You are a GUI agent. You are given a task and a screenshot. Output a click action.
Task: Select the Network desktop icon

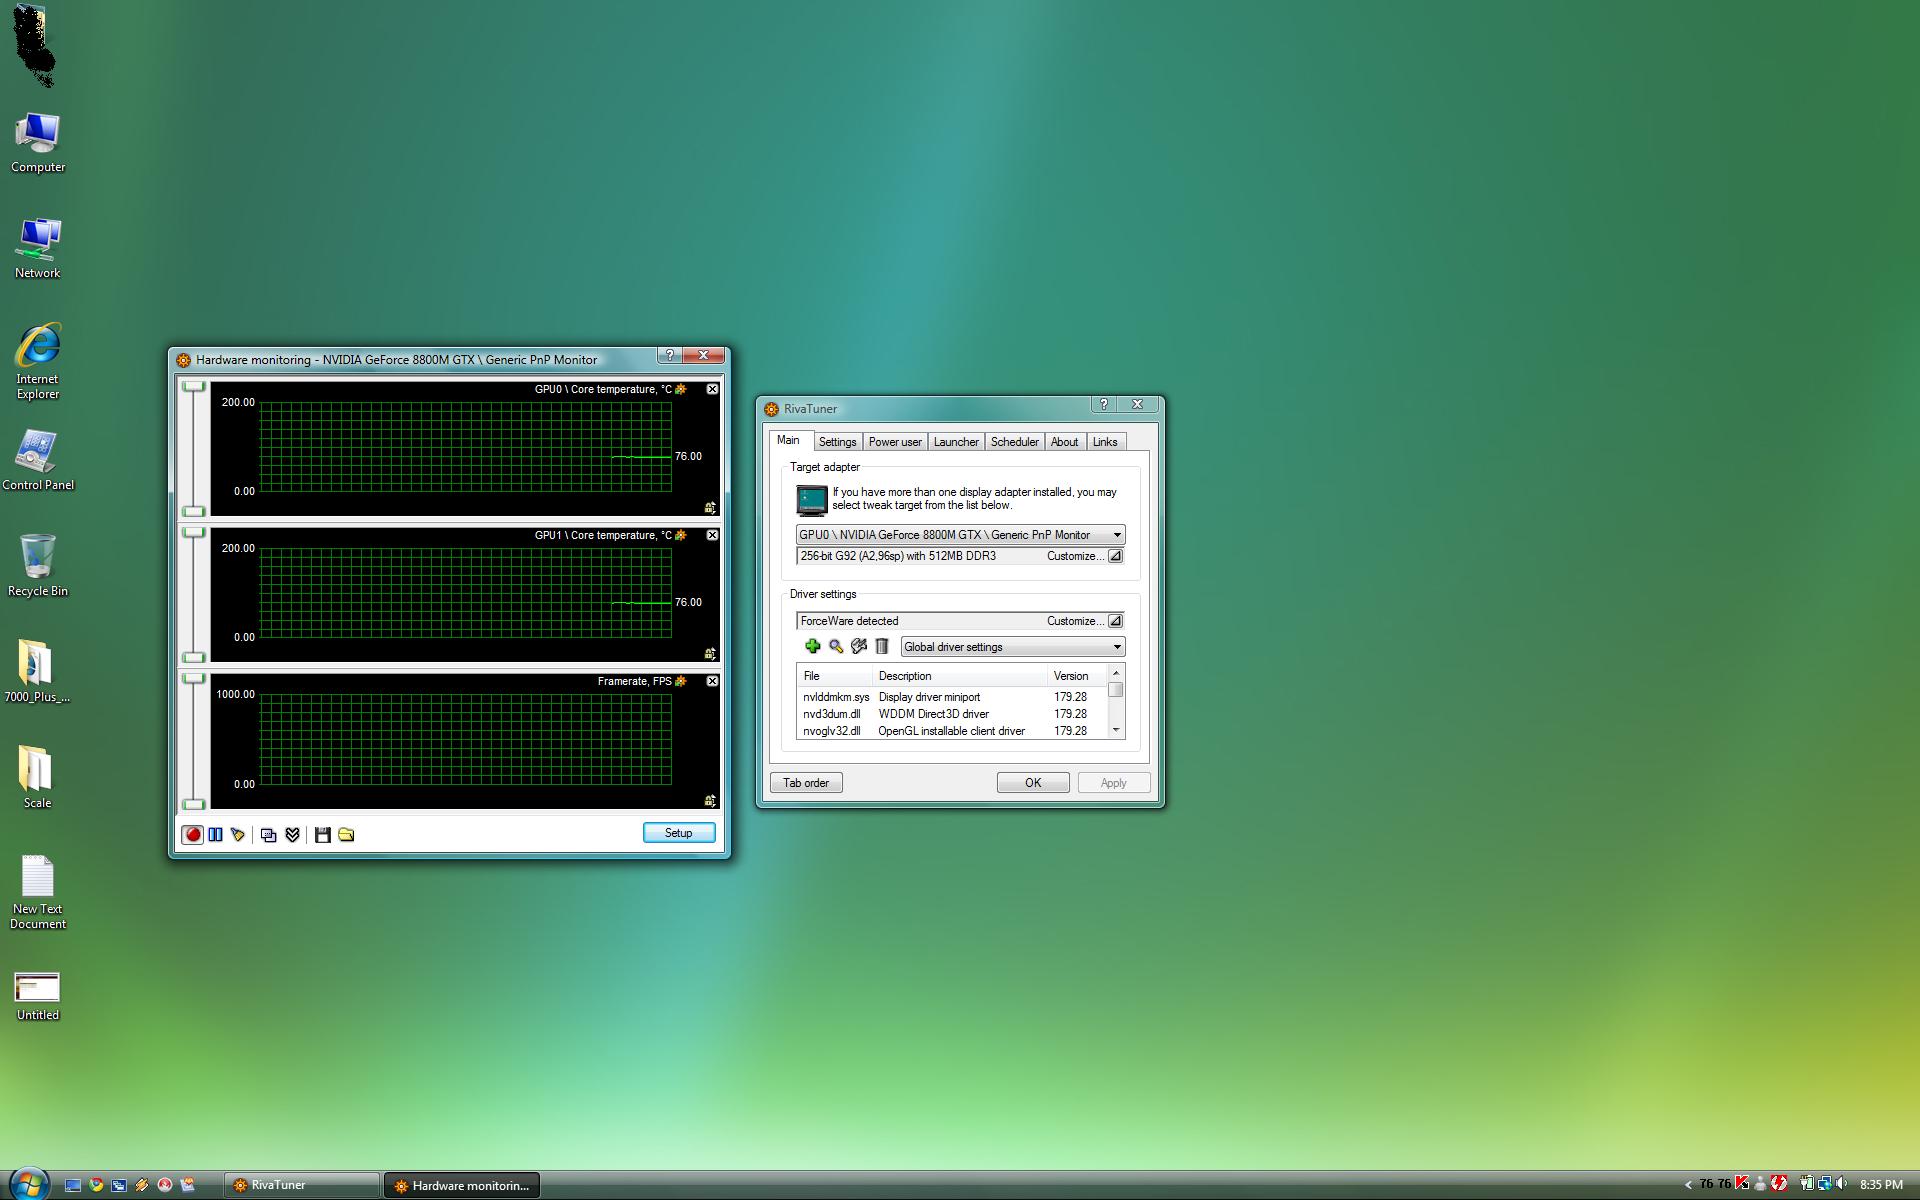[38, 249]
